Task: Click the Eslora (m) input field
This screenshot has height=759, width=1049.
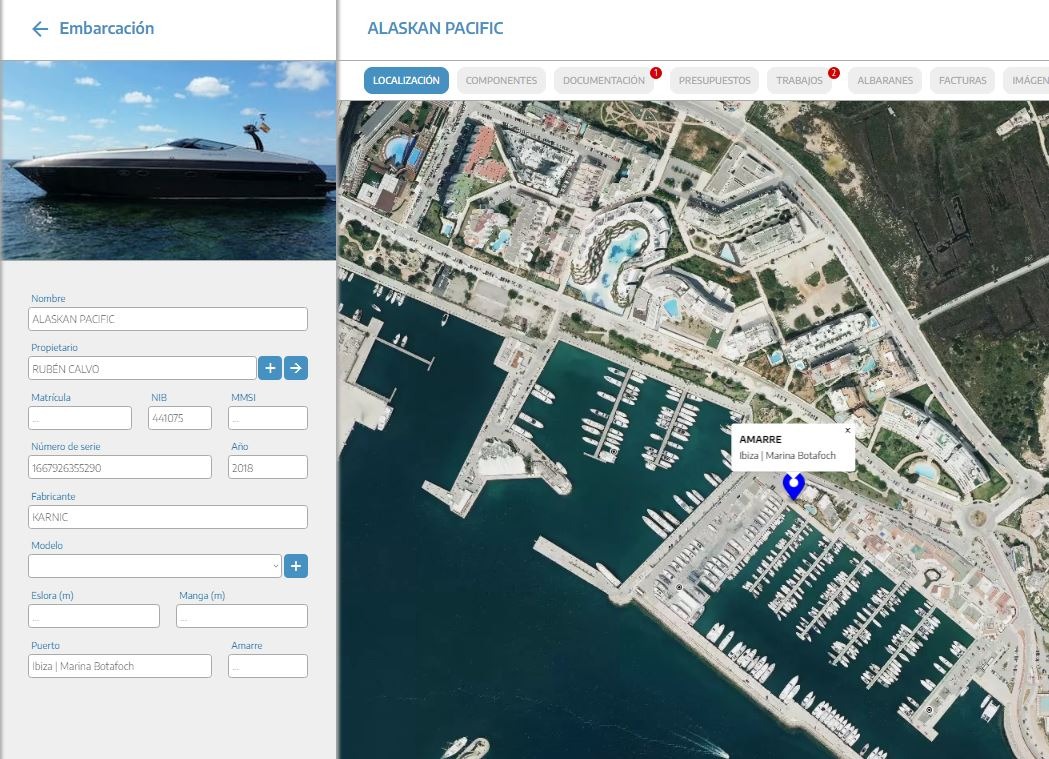Action: tap(94, 616)
